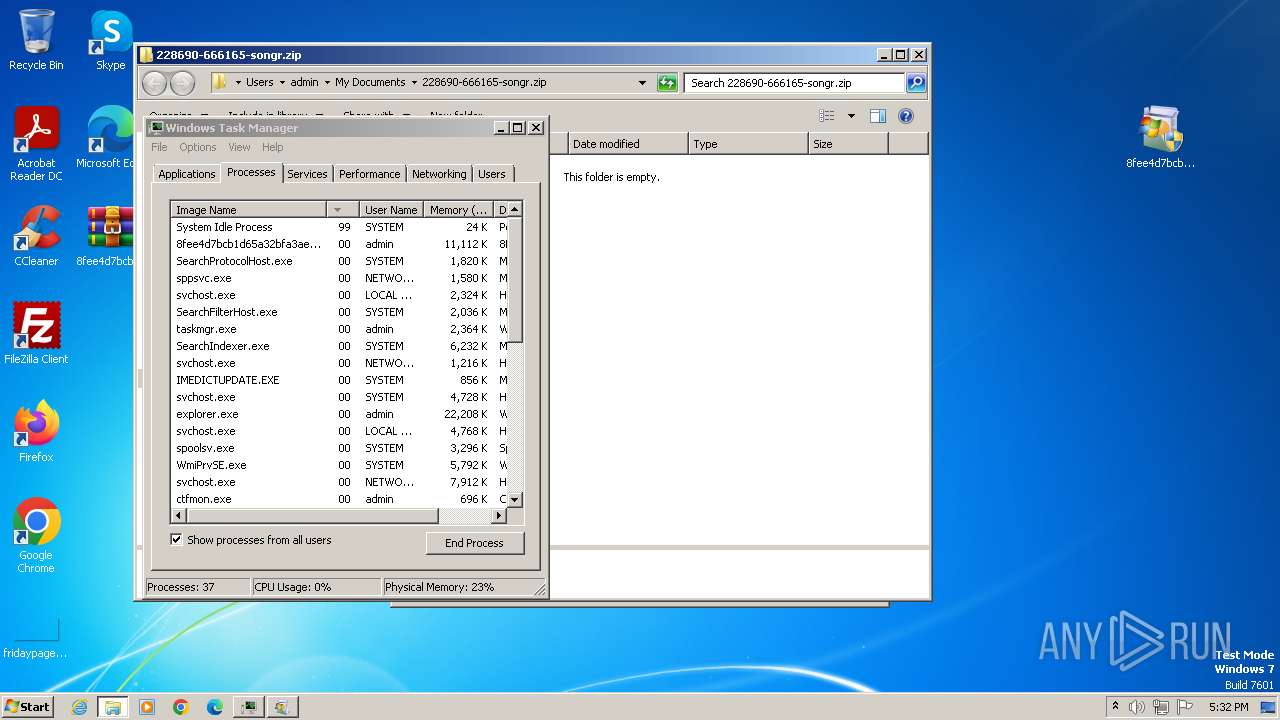Sort by User Name column header
This screenshot has width=1280, height=720.
coord(391,210)
